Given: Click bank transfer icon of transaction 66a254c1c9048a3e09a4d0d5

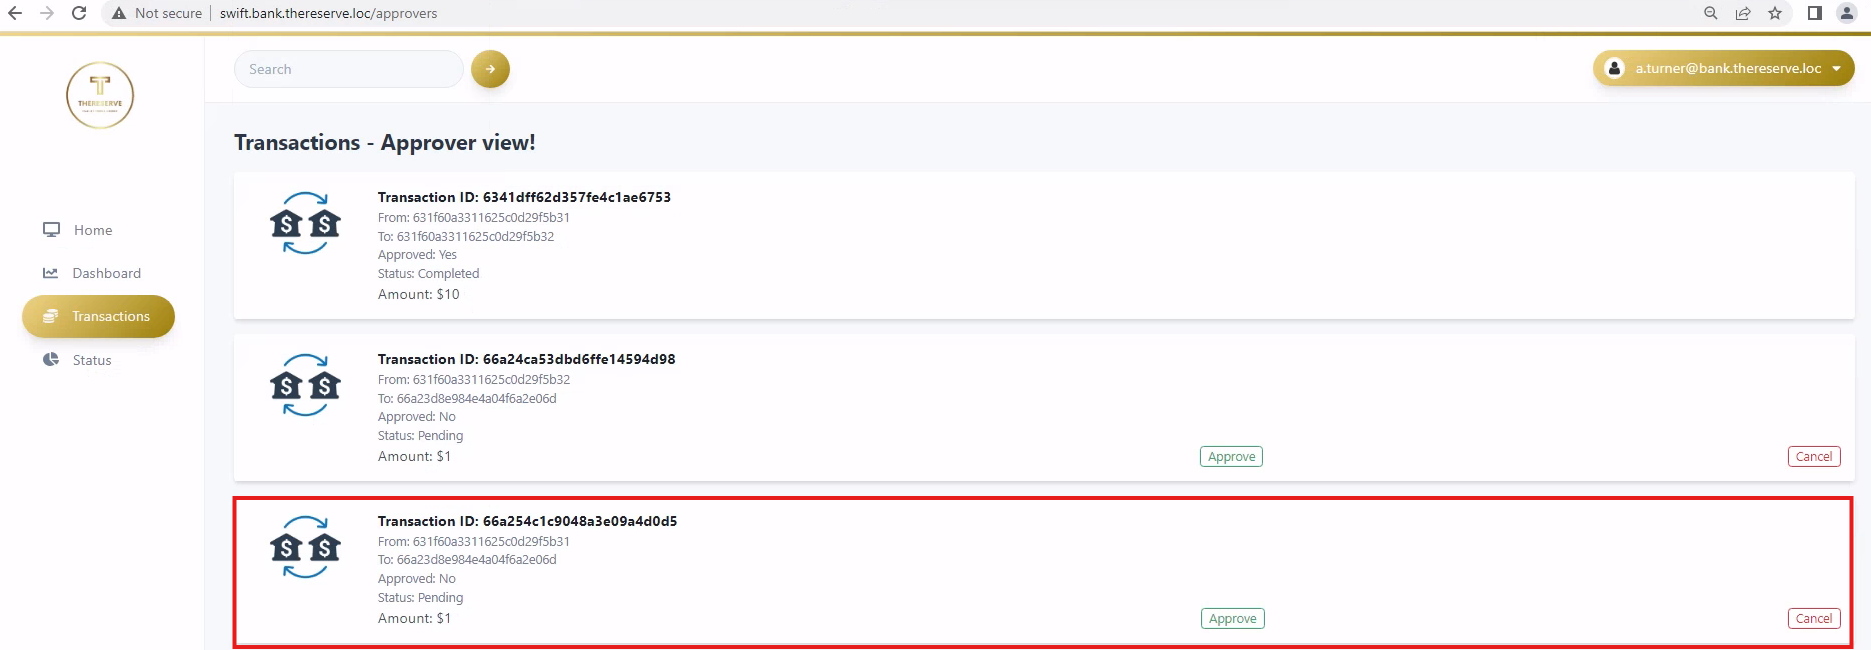Looking at the screenshot, I should 305,547.
